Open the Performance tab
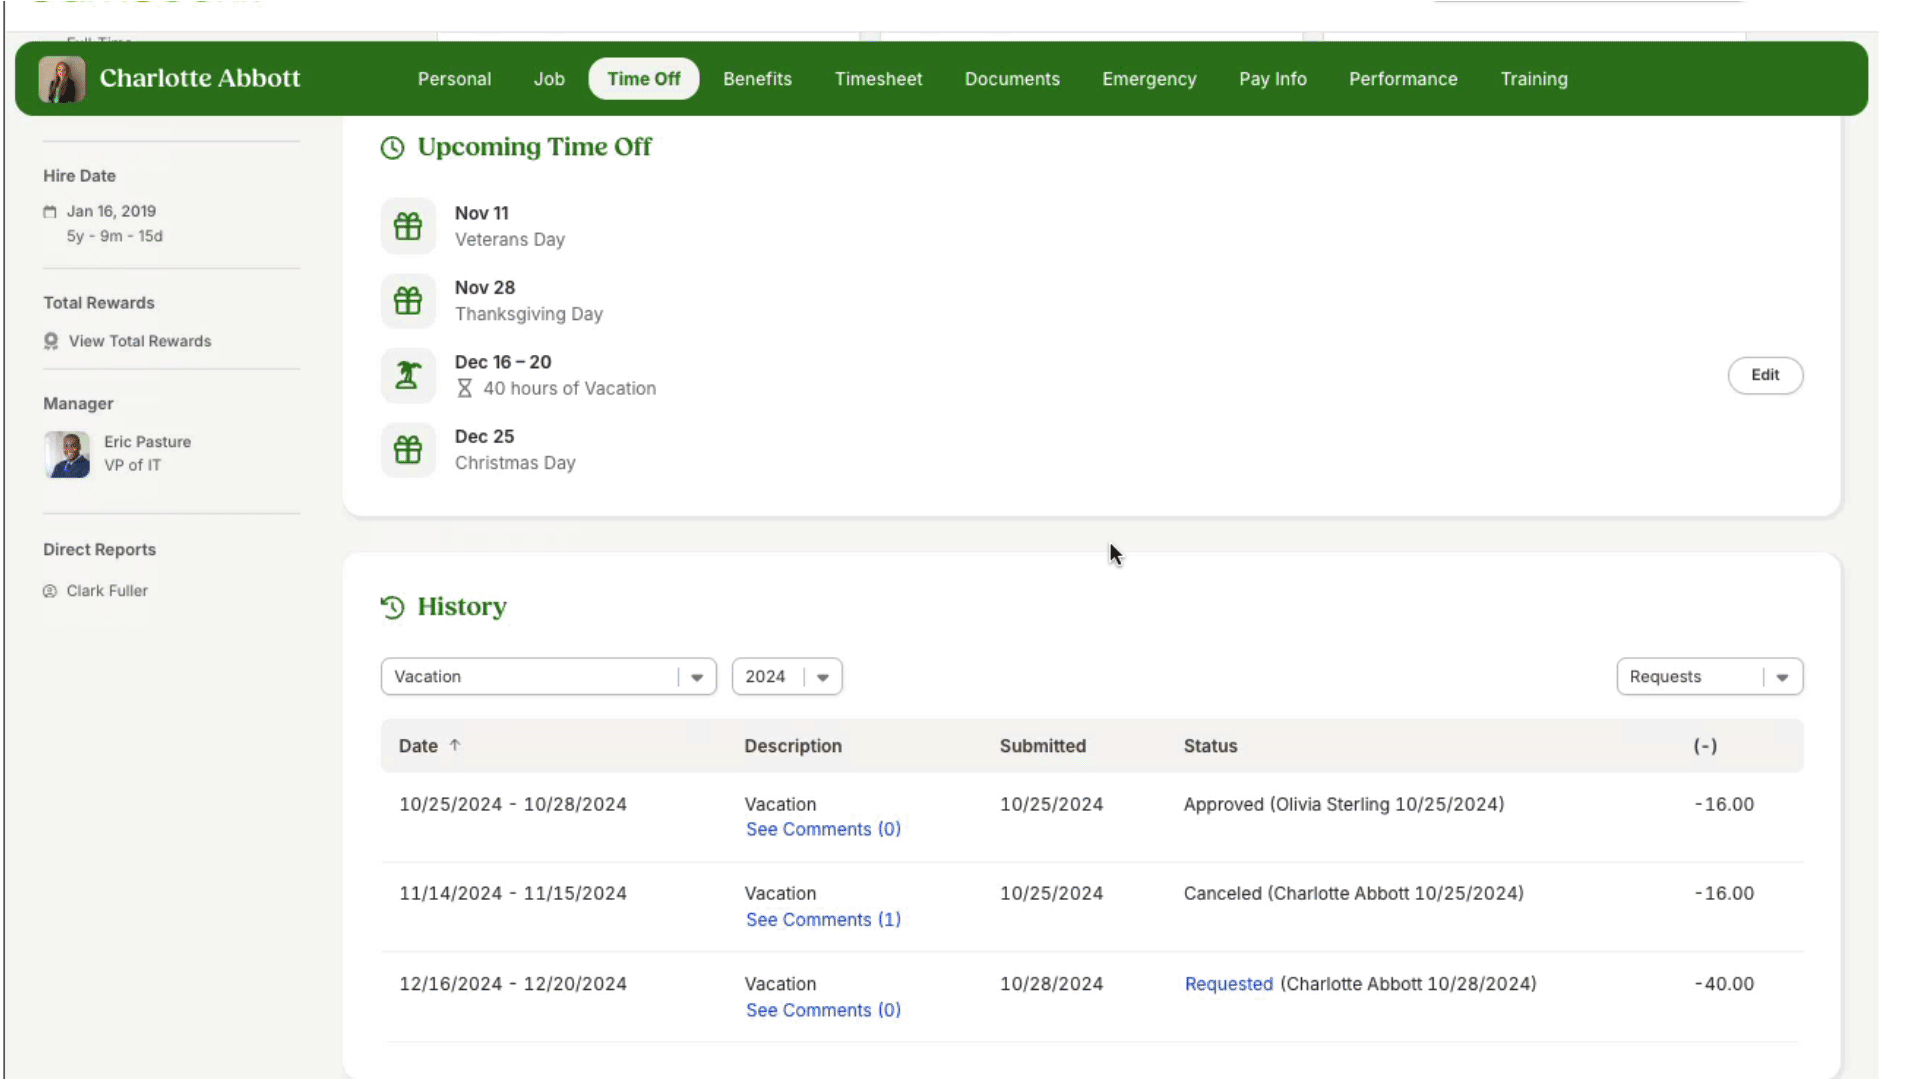Viewport: 1920px width, 1080px height. [1403, 79]
